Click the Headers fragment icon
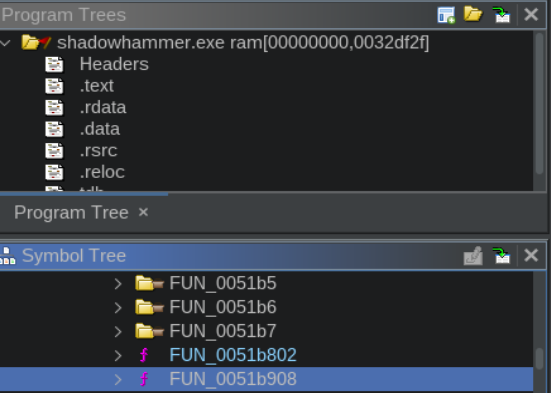551x393 pixels. pos(54,65)
